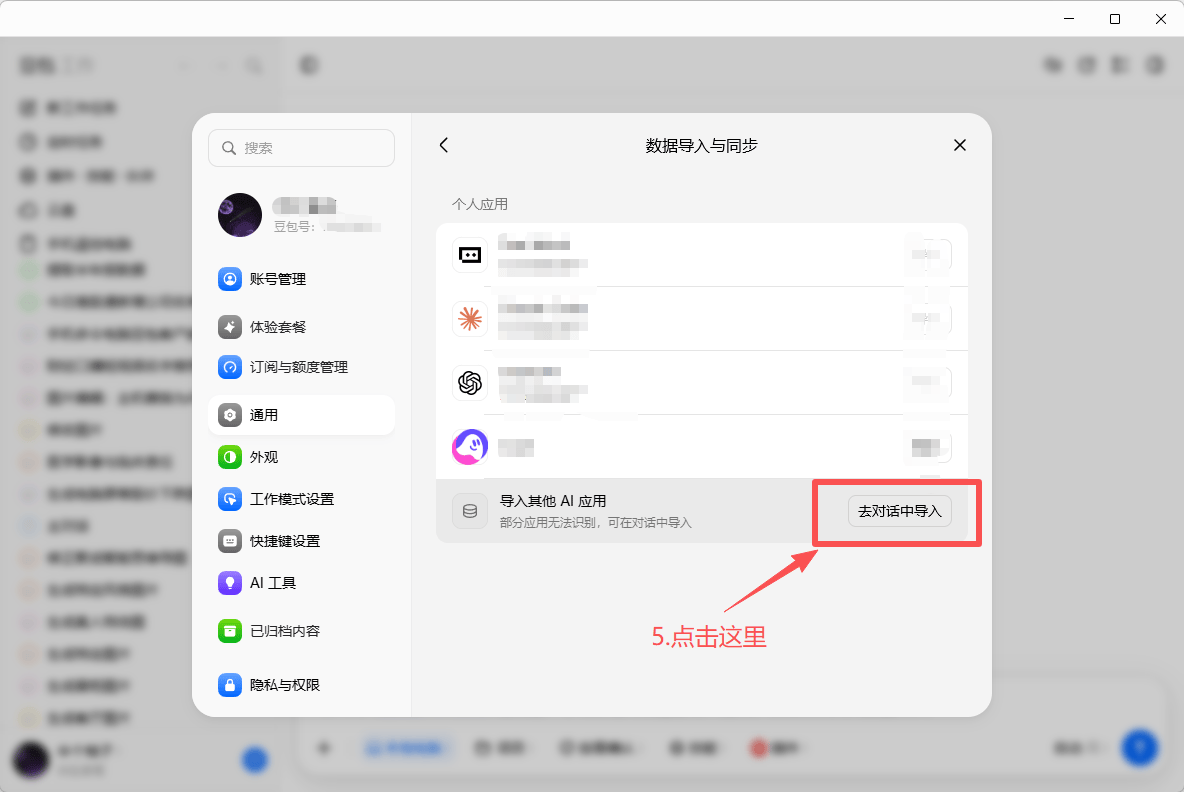Click the 已归档内容 archive box icon
This screenshot has height=792, width=1184.
230,630
